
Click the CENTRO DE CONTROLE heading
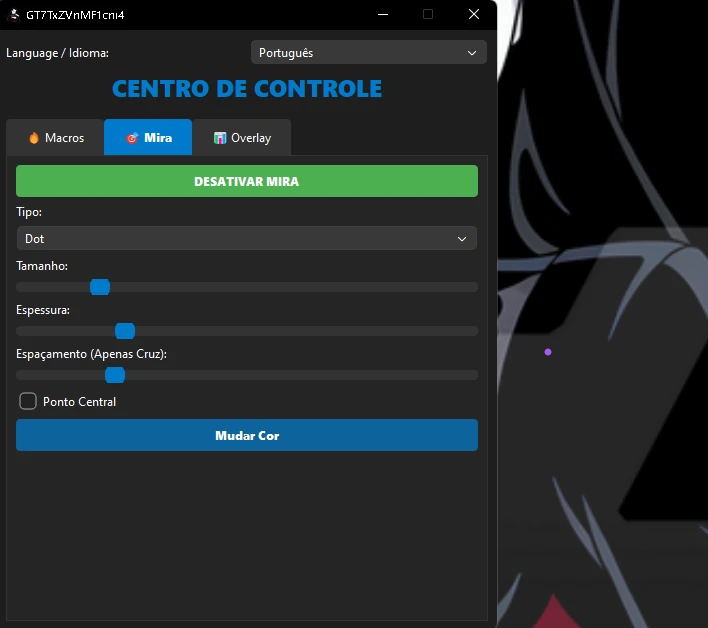pos(247,89)
